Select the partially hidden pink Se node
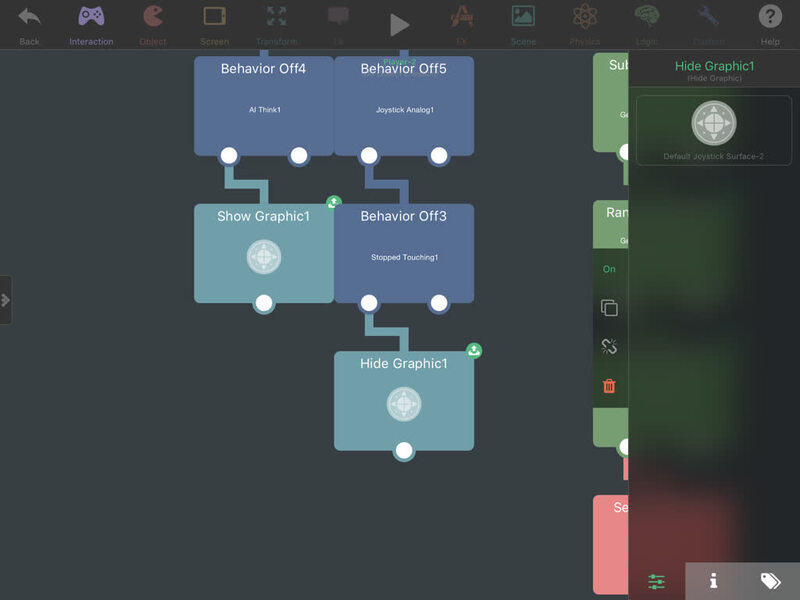Image resolution: width=800 pixels, height=600 pixels. (x=611, y=544)
